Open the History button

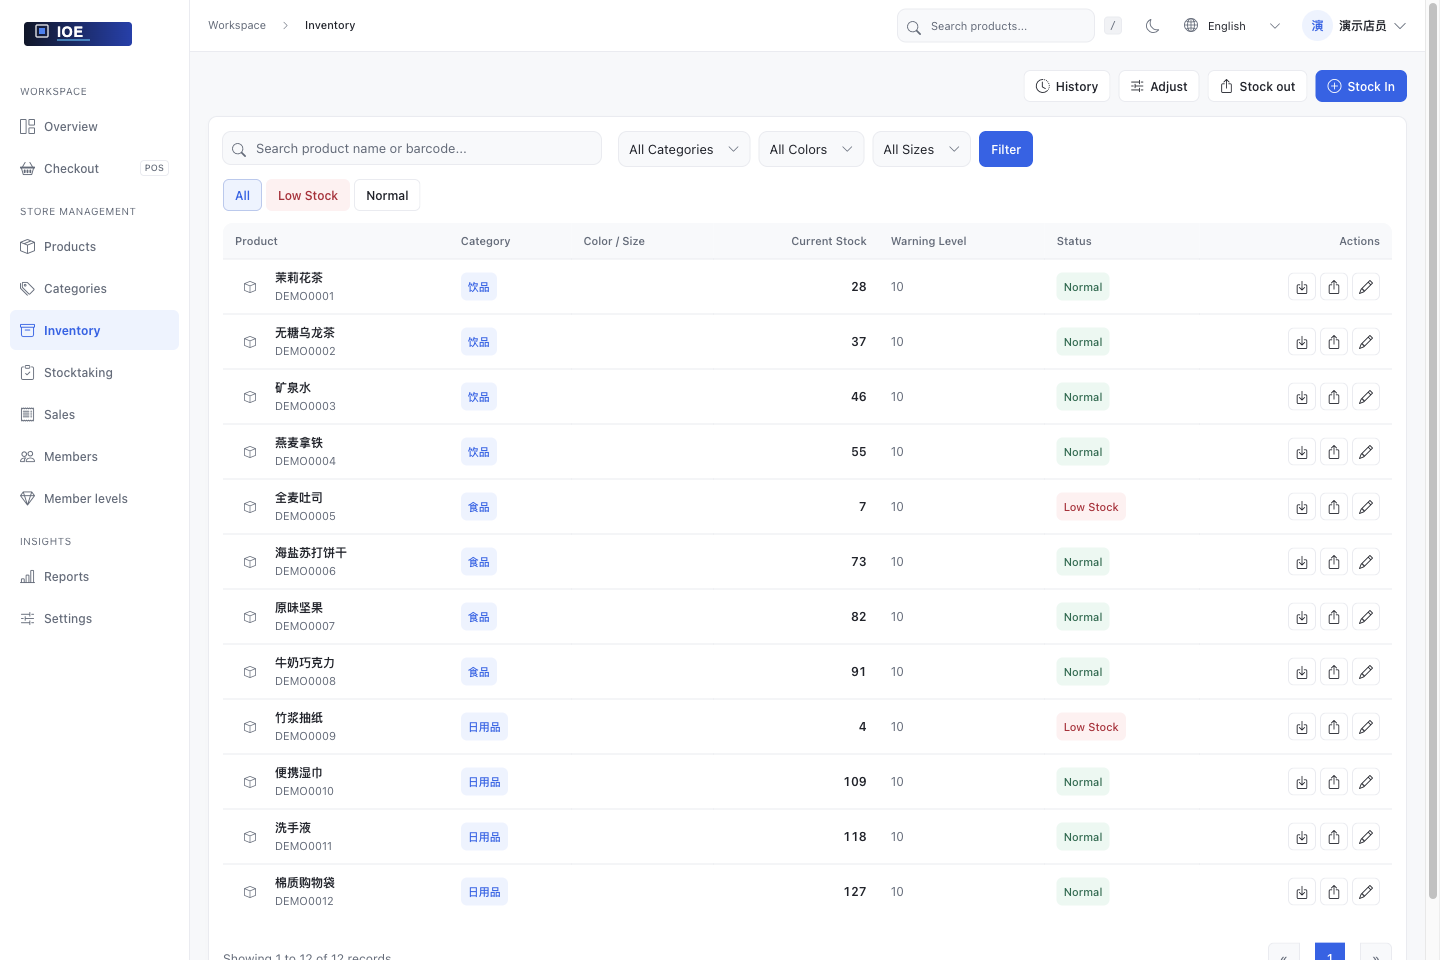[1067, 86]
